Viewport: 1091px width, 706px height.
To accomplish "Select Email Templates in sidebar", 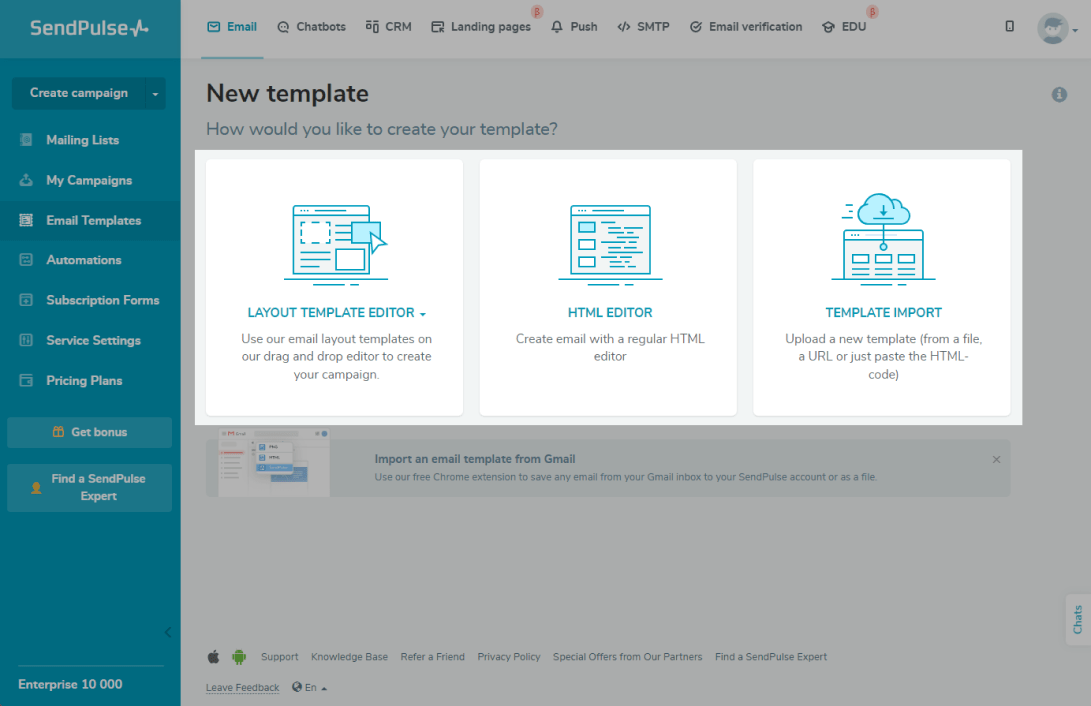I will (94, 220).
